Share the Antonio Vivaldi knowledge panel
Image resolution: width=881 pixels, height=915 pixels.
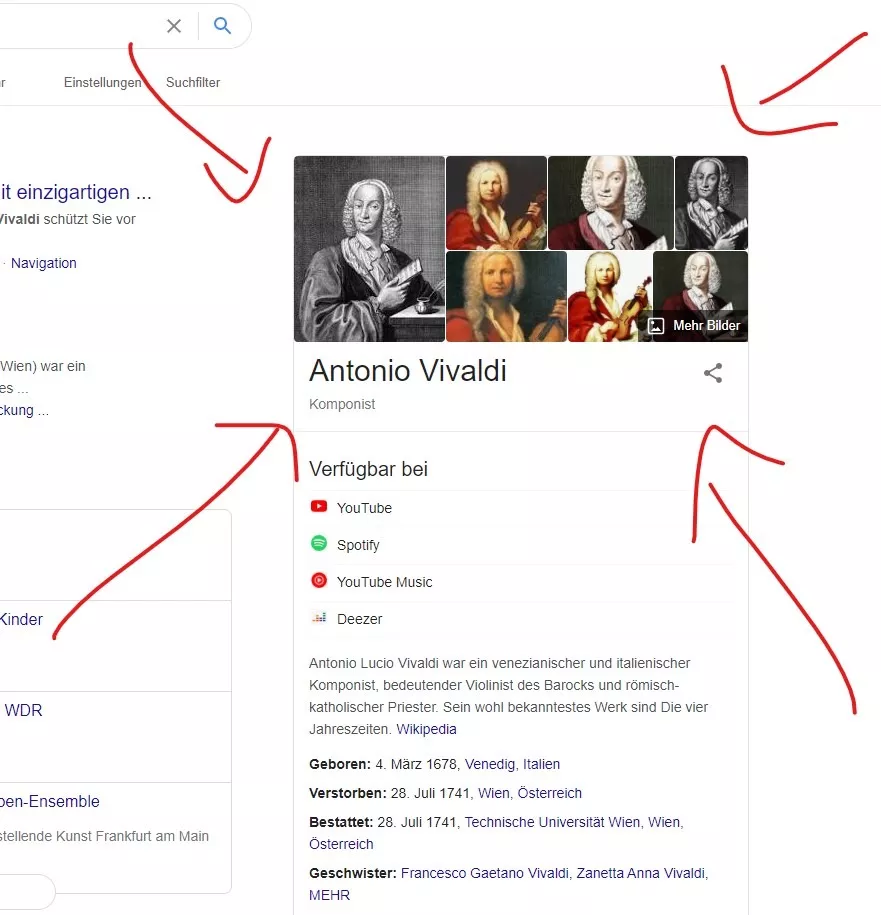[712, 373]
